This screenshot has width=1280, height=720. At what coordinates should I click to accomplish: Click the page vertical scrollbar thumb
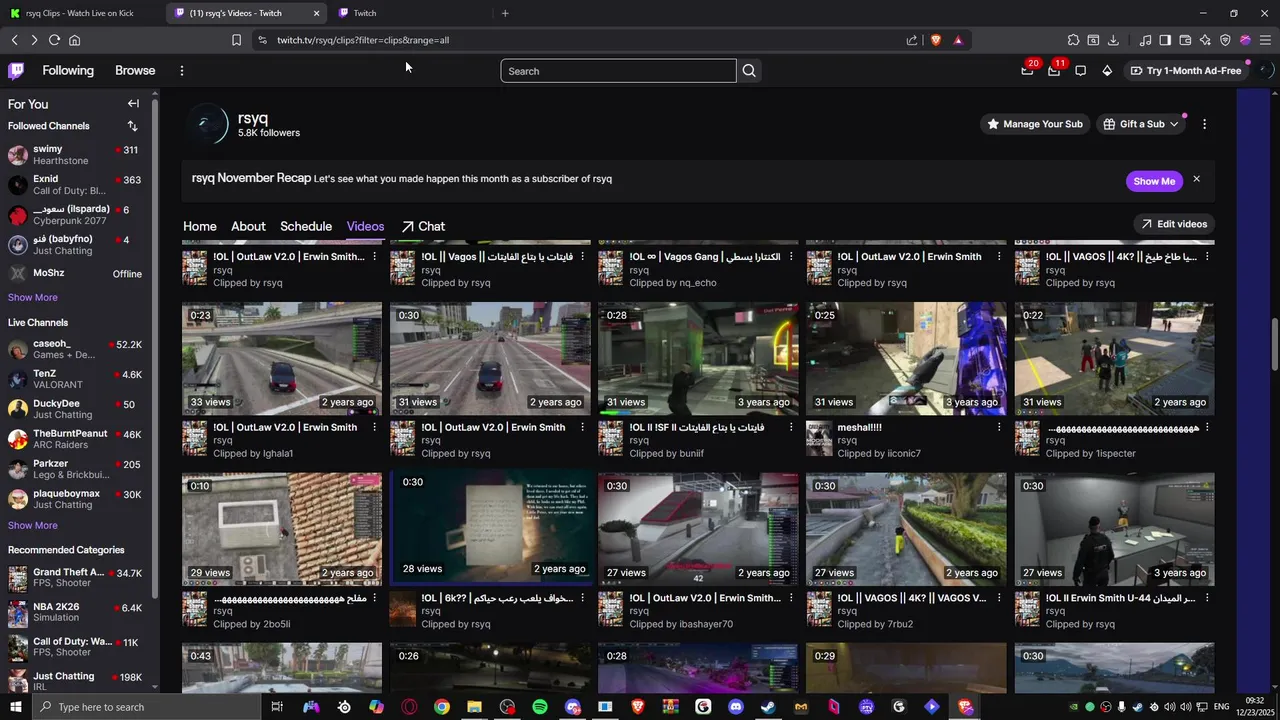(x=1274, y=344)
